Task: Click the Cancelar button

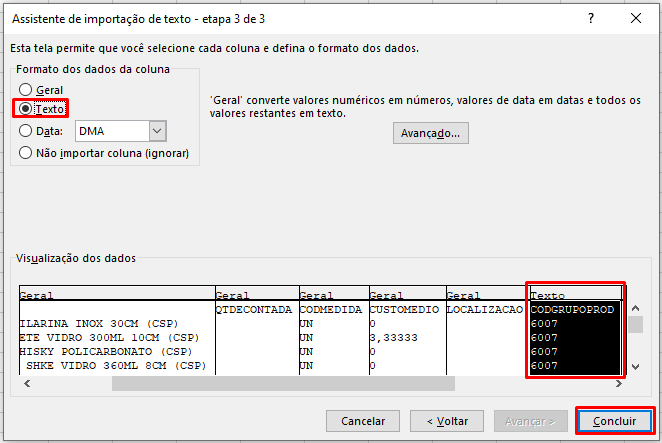Action: click(363, 421)
